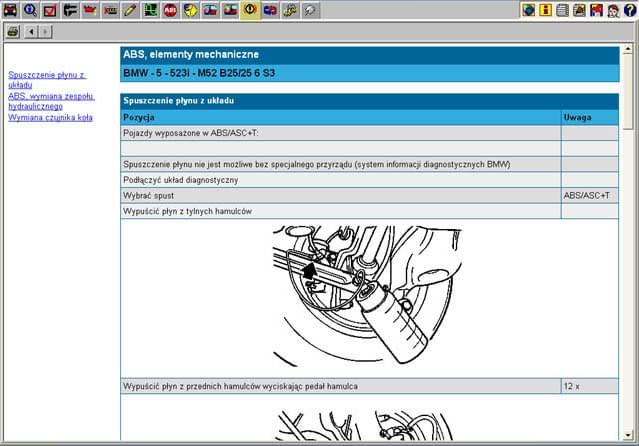Select the yellow pencil notes icon
The image size is (639, 446).
pyautogui.click(x=130, y=10)
